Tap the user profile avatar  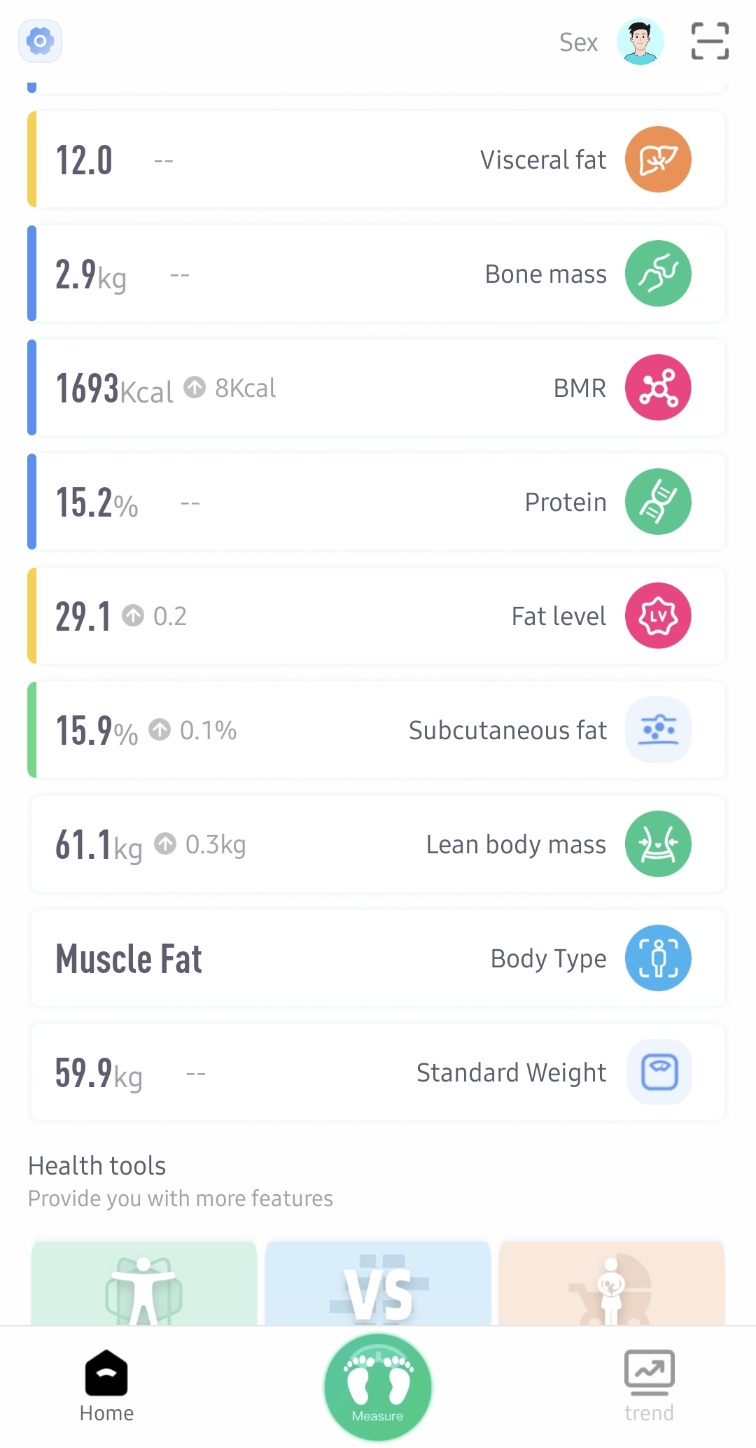(640, 42)
